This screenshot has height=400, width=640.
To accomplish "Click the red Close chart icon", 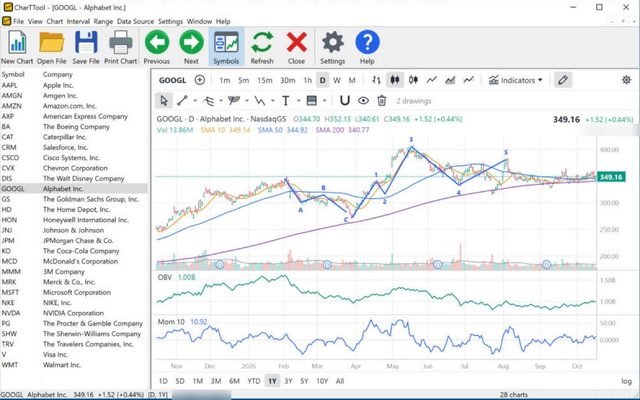I will tap(296, 47).
